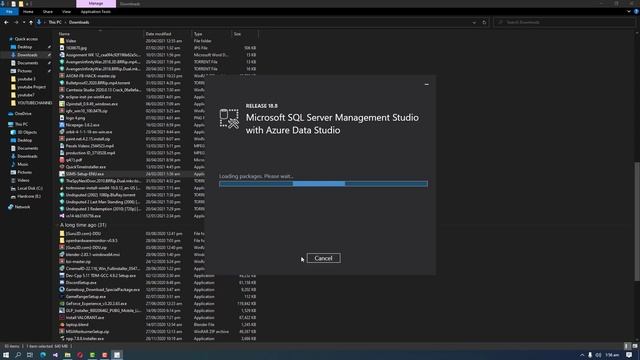Switch to details view in status bar

point(627,346)
